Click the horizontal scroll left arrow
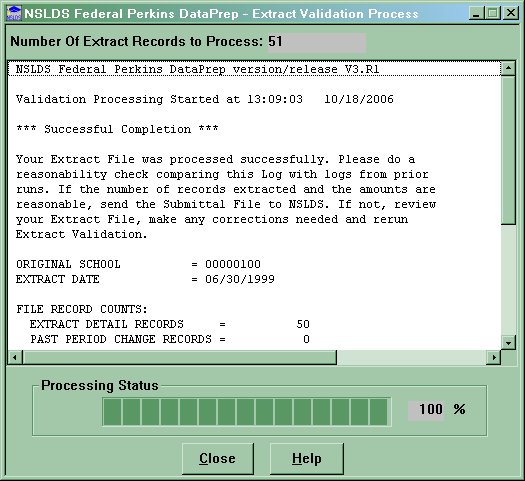Screen dimensions: 525x481 [x=15, y=357]
